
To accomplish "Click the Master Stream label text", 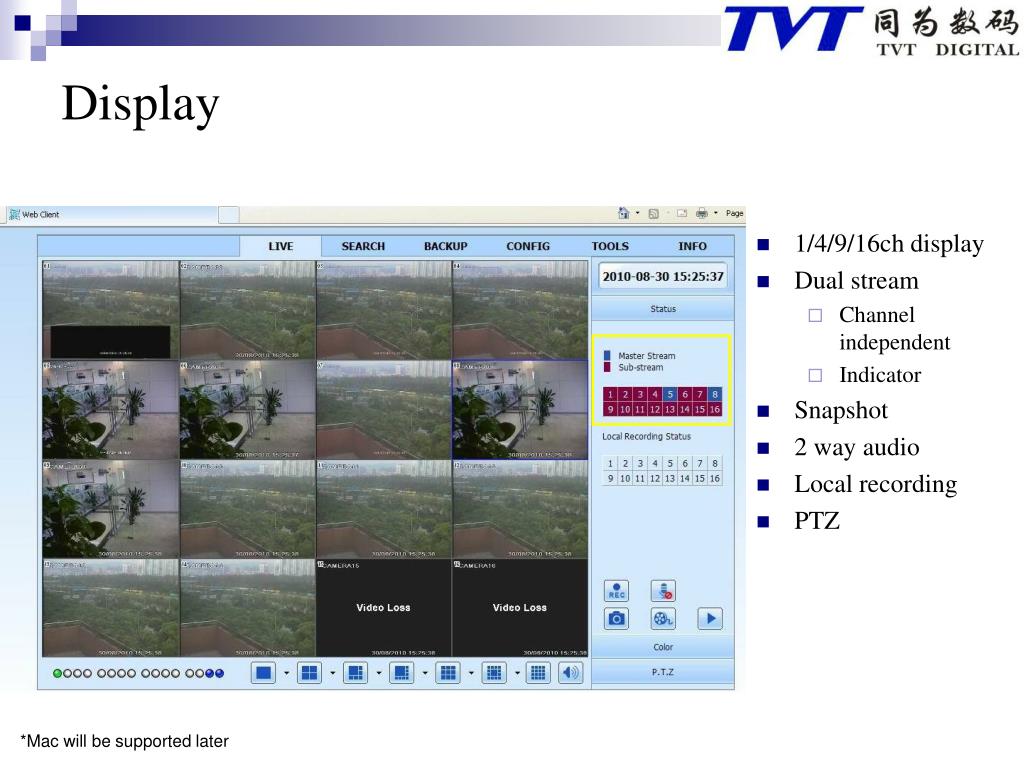I will (x=647, y=356).
